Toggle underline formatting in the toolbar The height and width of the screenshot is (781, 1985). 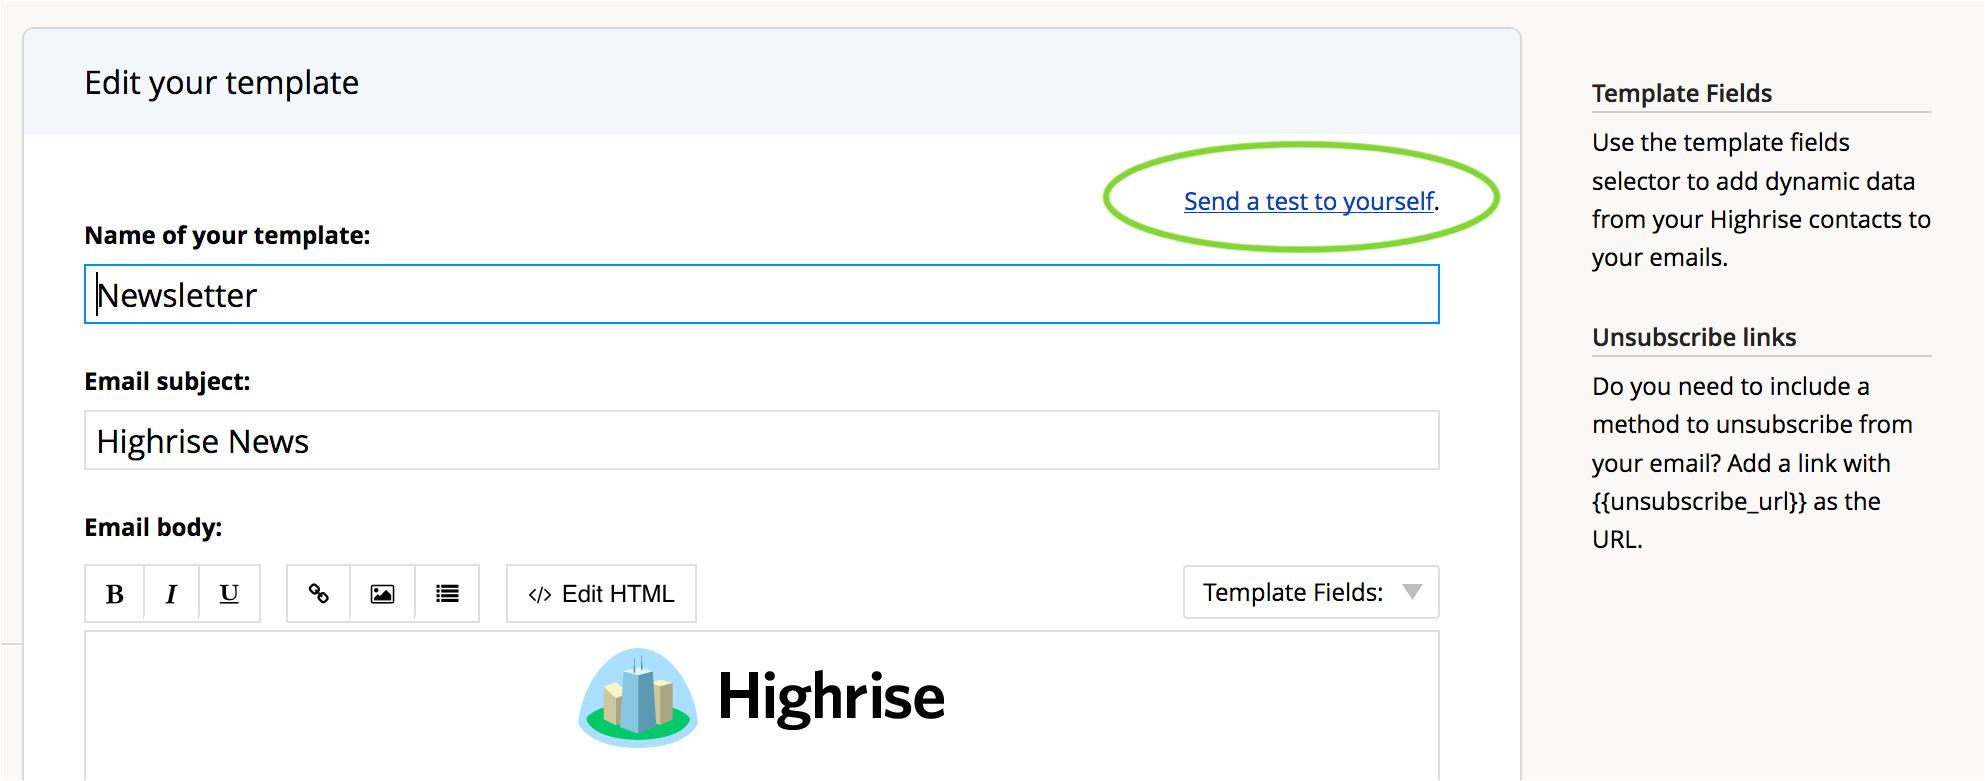tap(229, 594)
